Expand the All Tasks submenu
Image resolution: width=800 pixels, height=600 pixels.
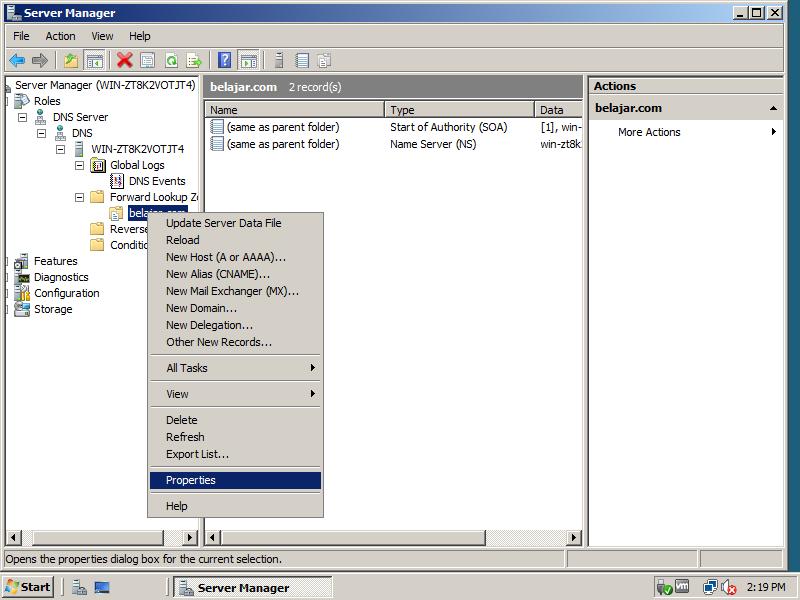[x=235, y=368]
